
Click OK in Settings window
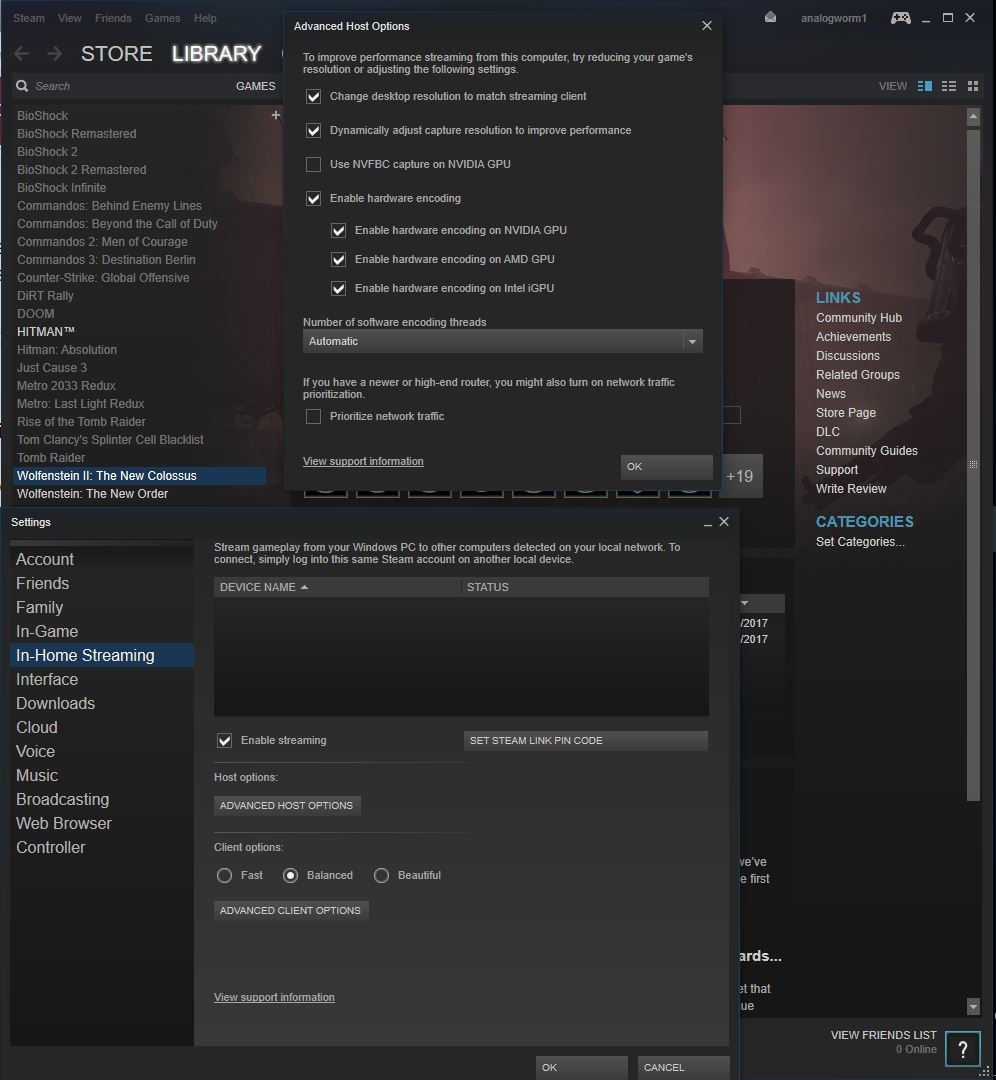click(581, 1067)
